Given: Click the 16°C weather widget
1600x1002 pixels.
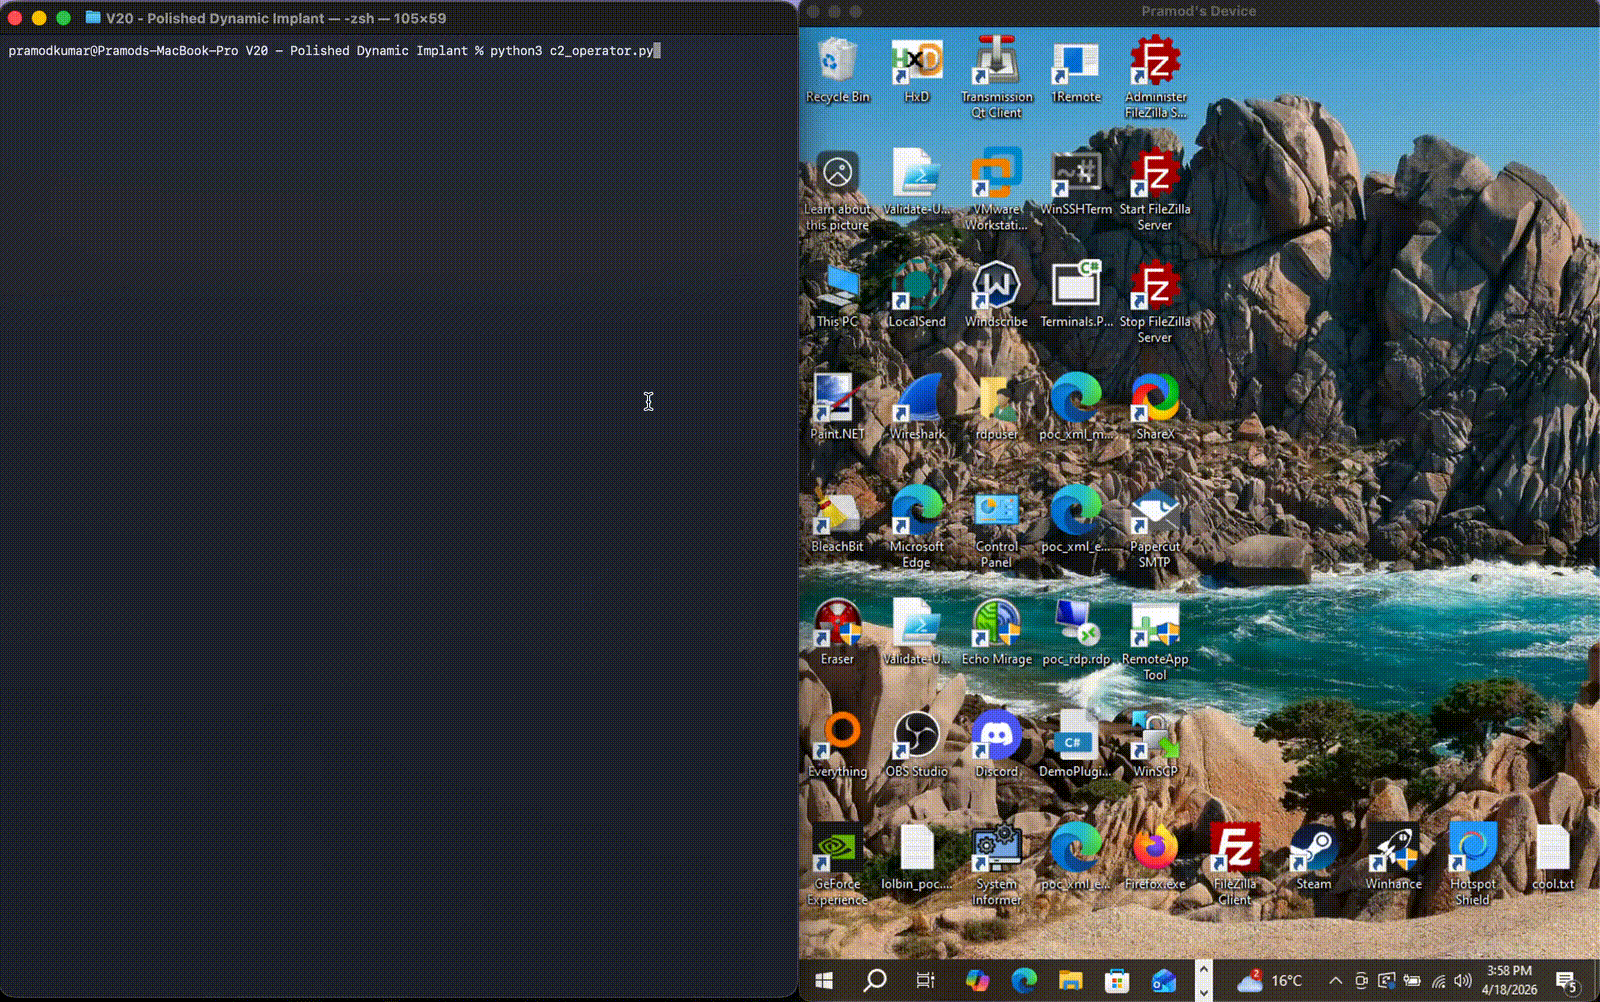Looking at the screenshot, I should (x=1269, y=981).
